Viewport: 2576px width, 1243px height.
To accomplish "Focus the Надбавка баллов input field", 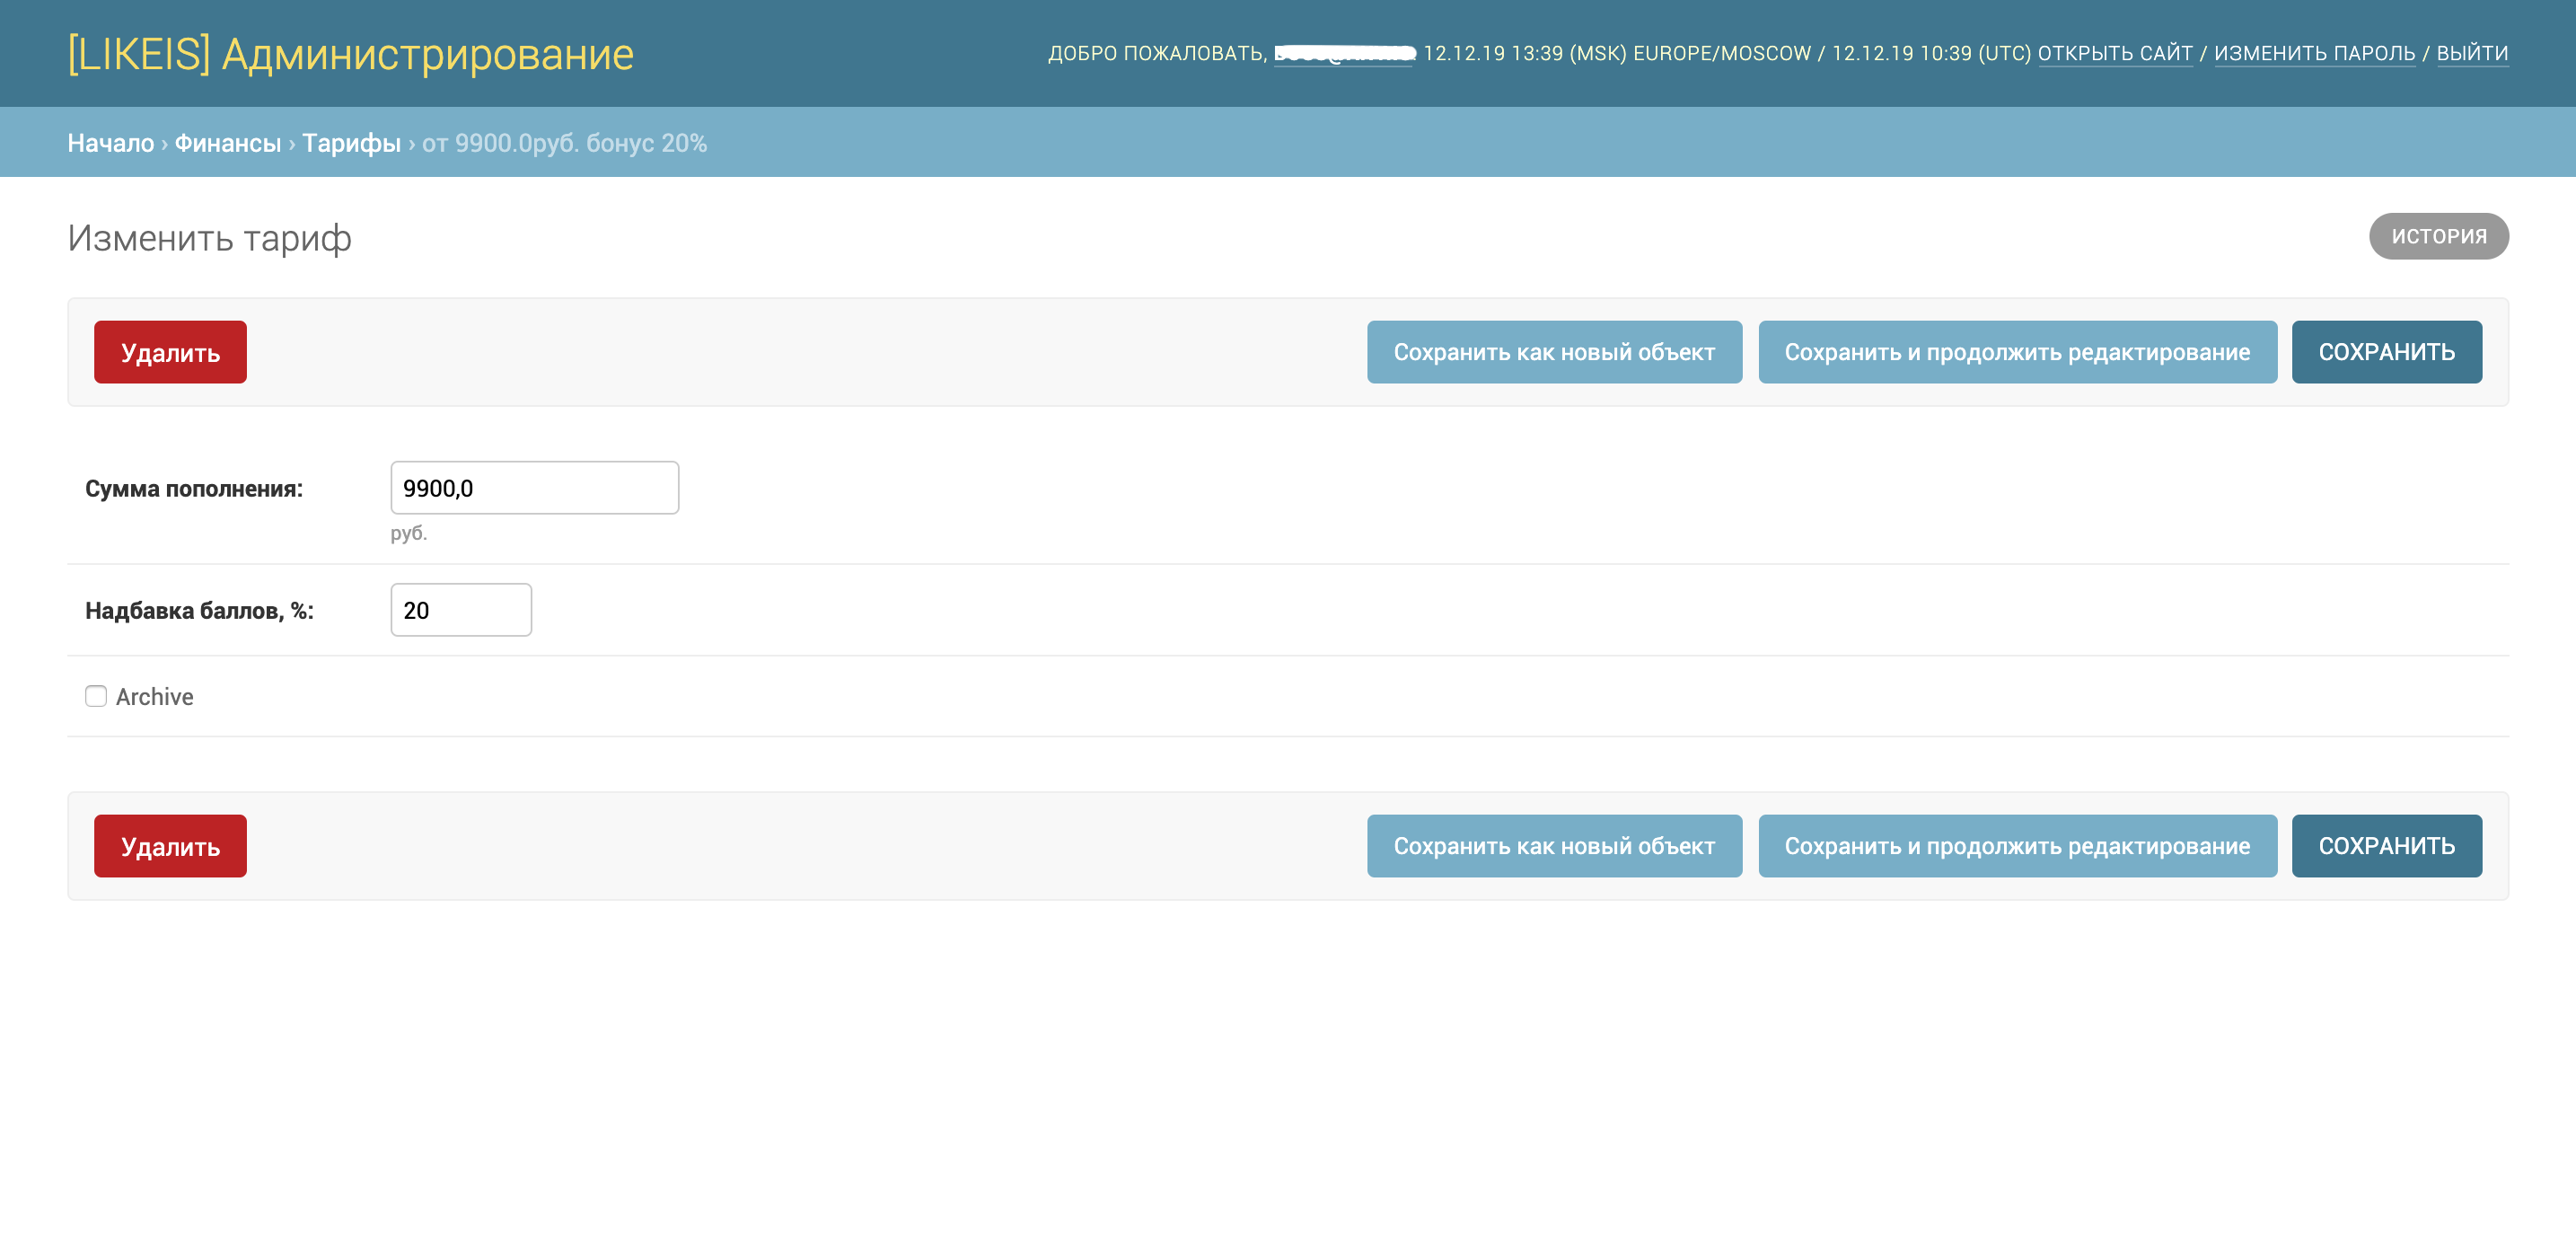I will [460, 610].
